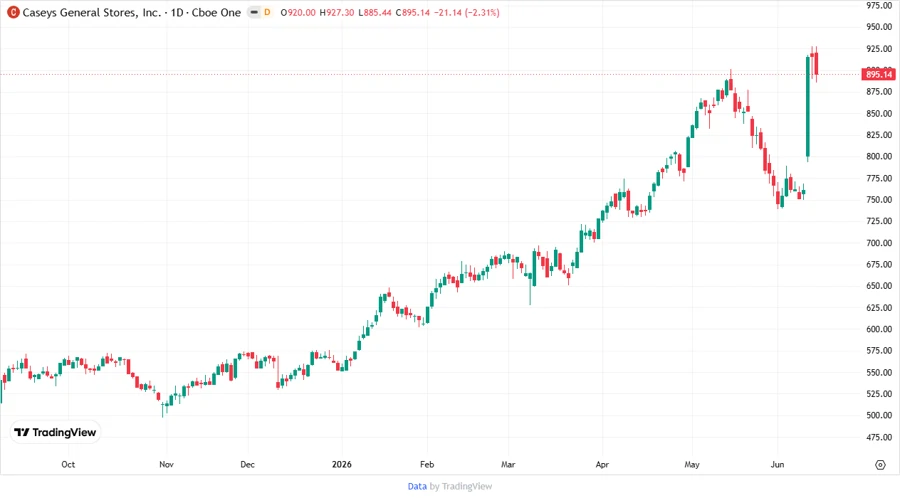Click the 850.00 price axis label
900x498 pixels.
(x=879, y=114)
